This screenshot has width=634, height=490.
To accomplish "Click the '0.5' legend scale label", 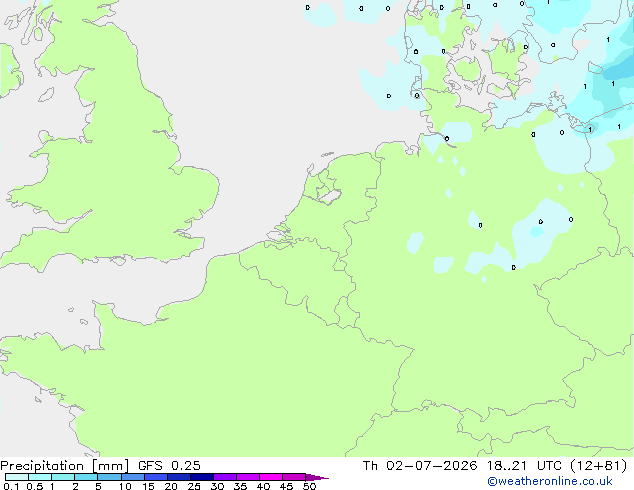I will (35, 486).
